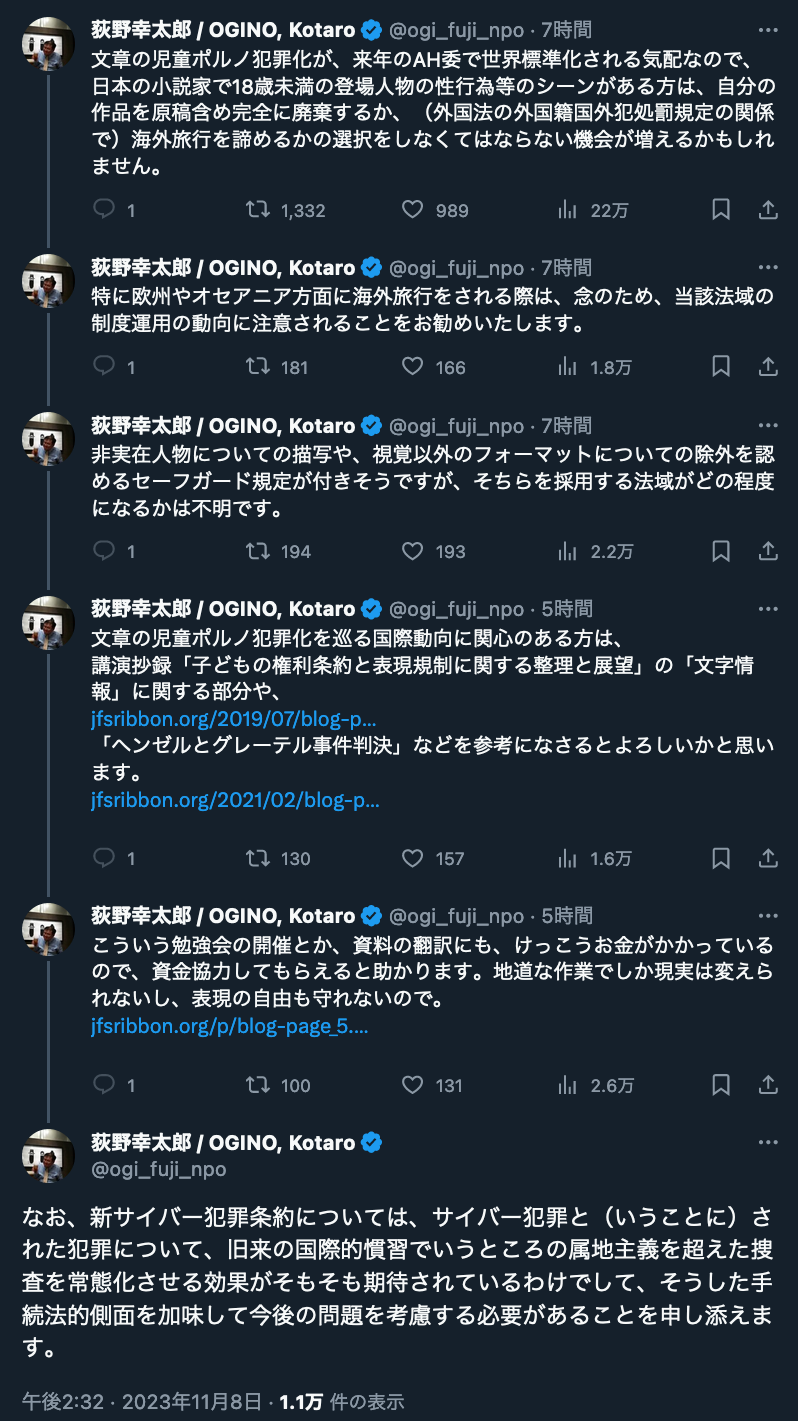This screenshot has width=798, height=1421.
Task: Open the jfsribbon.org/2021/02 blog link
Action: click(x=234, y=799)
